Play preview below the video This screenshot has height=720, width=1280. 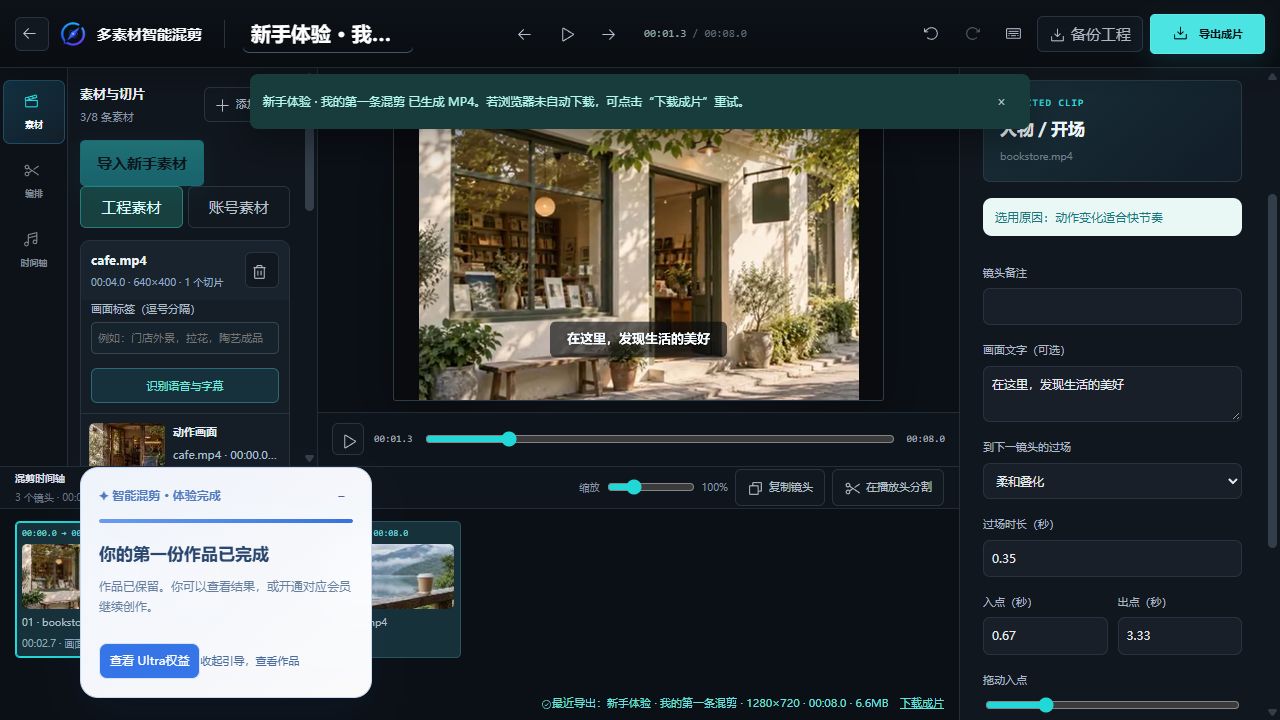[348, 440]
